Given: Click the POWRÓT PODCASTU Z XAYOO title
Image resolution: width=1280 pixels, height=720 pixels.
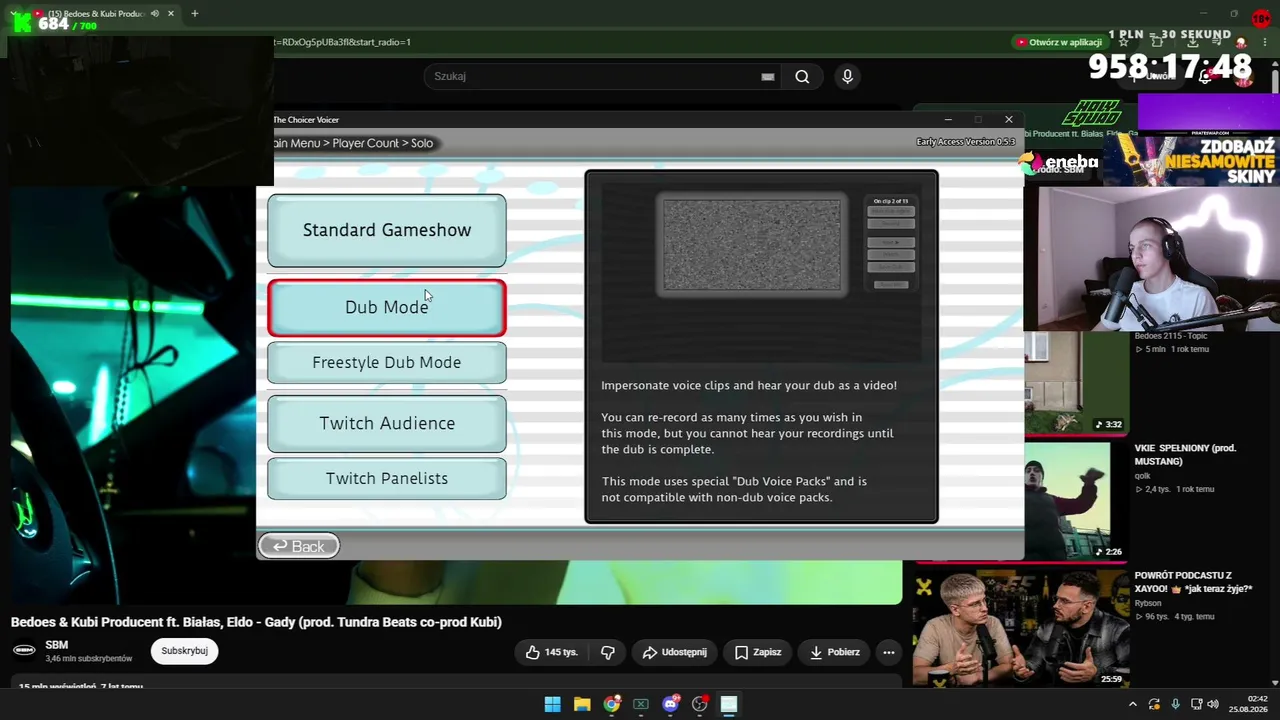Looking at the screenshot, I should coord(1193,582).
